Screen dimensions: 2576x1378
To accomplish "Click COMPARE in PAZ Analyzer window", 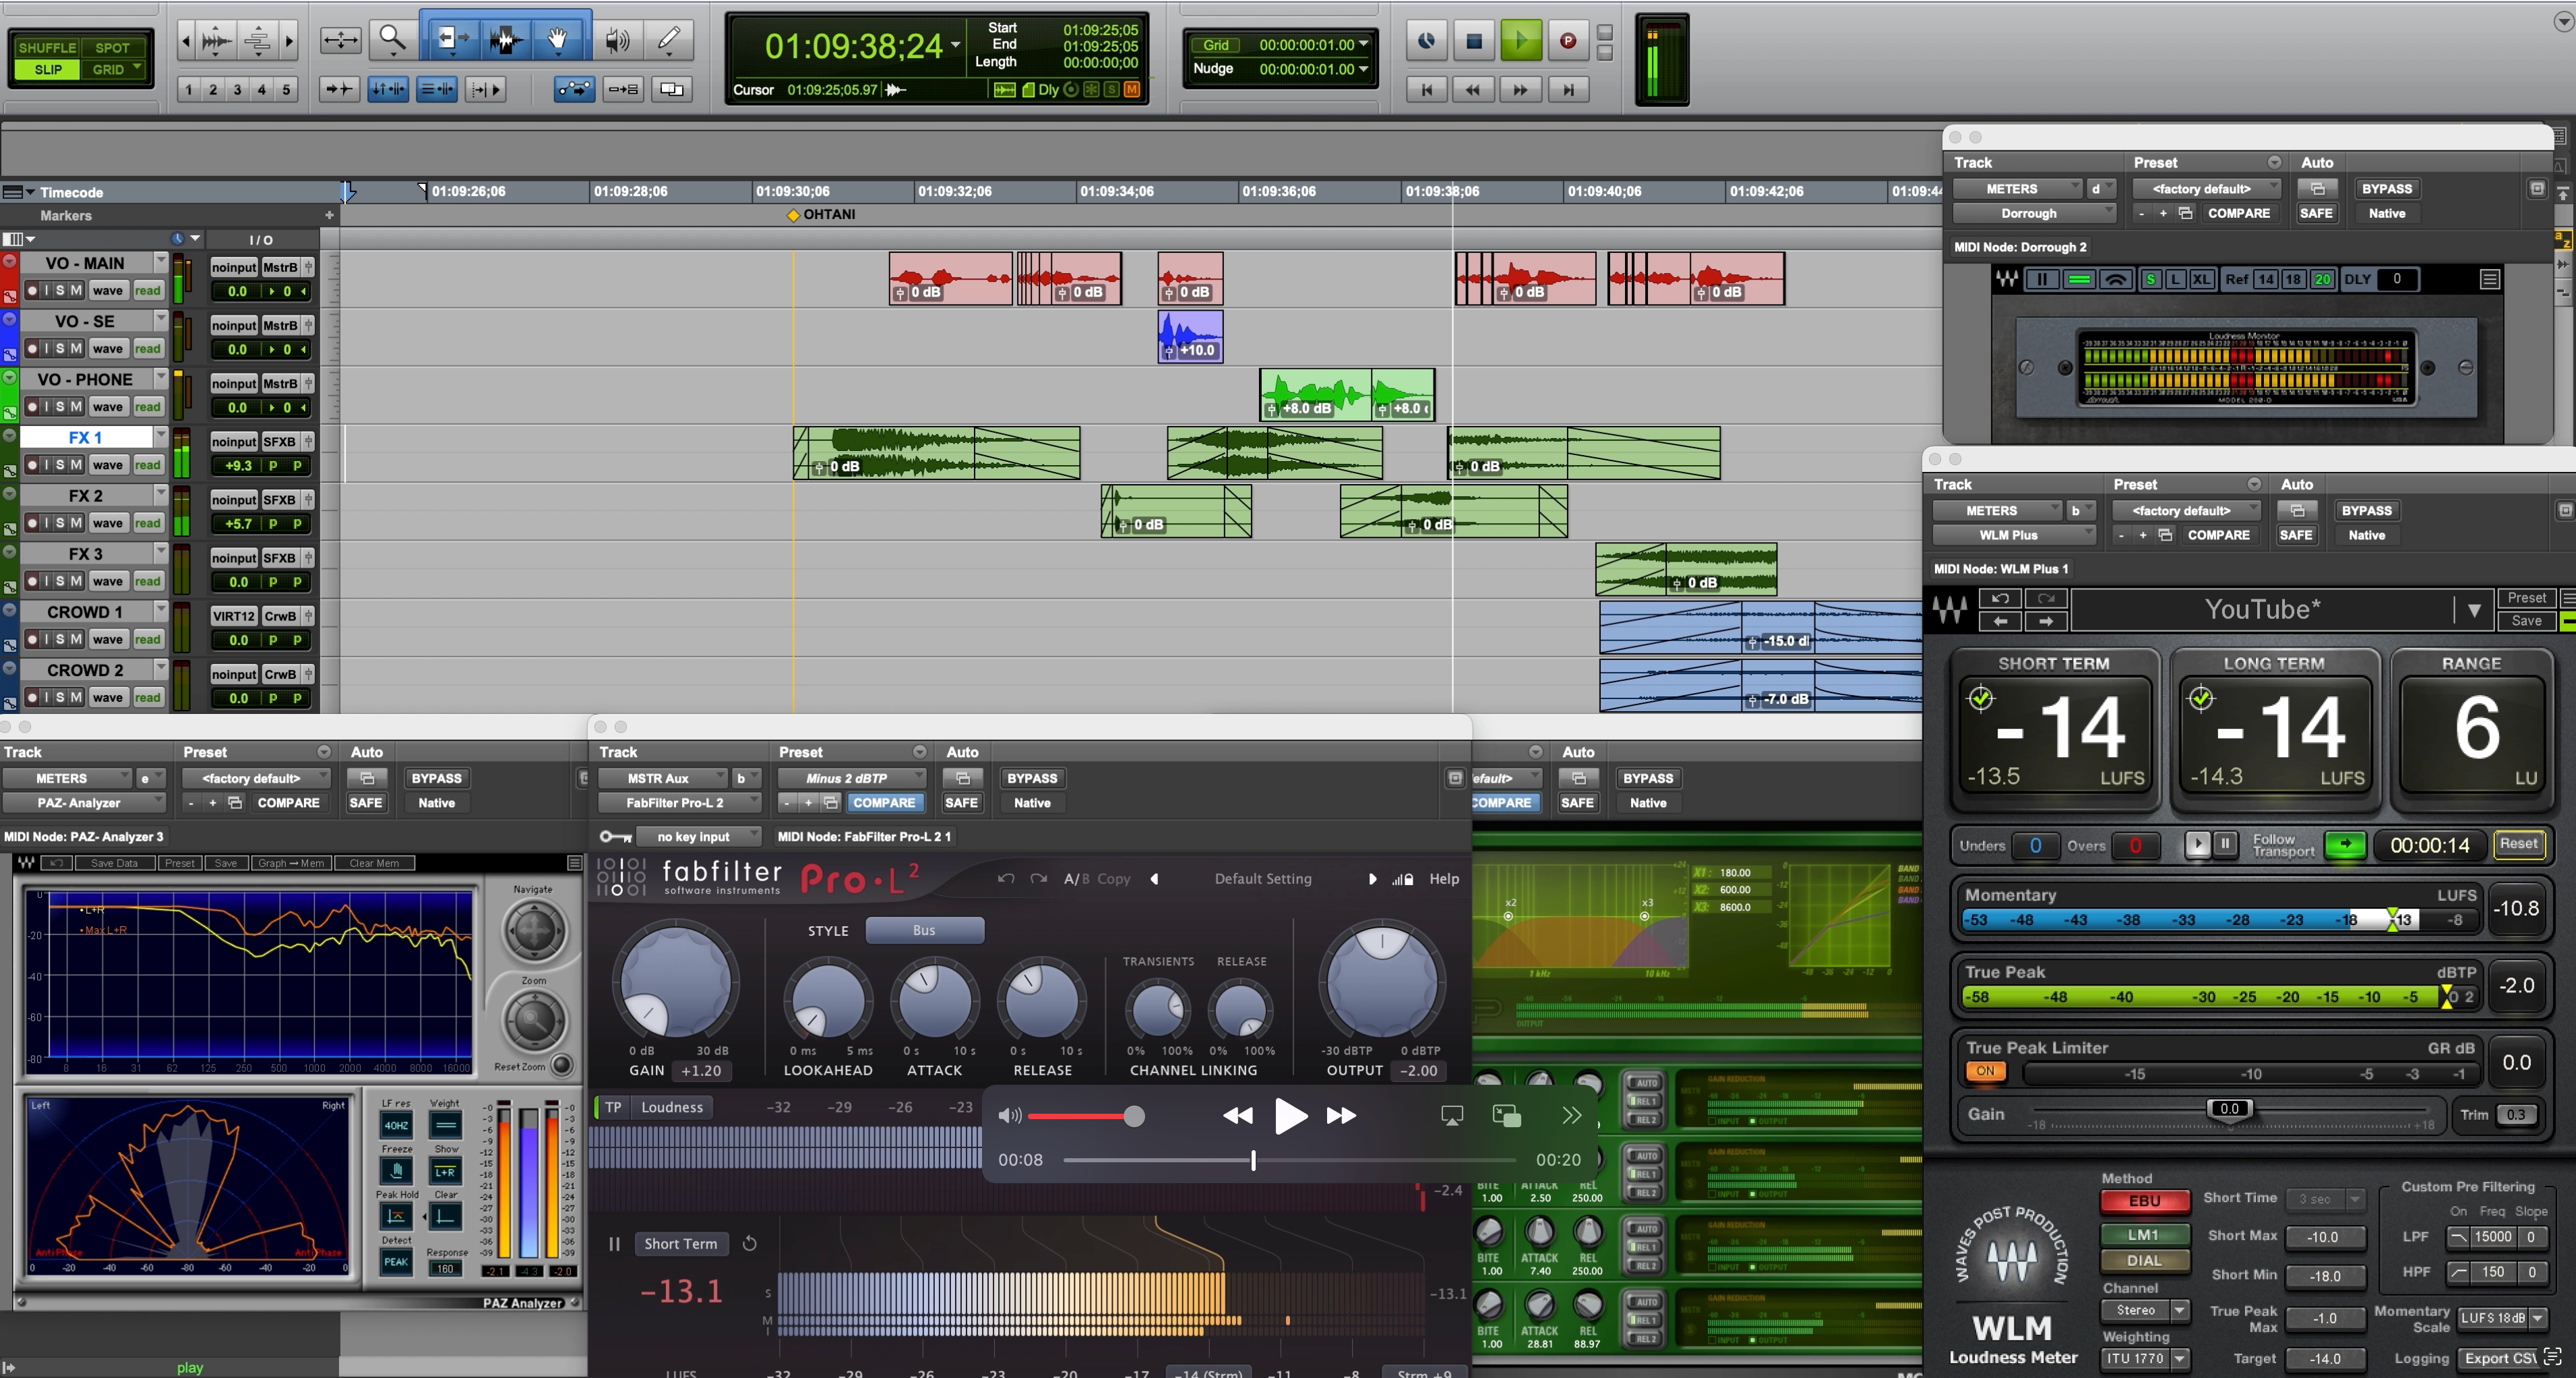I will coord(288,802).
